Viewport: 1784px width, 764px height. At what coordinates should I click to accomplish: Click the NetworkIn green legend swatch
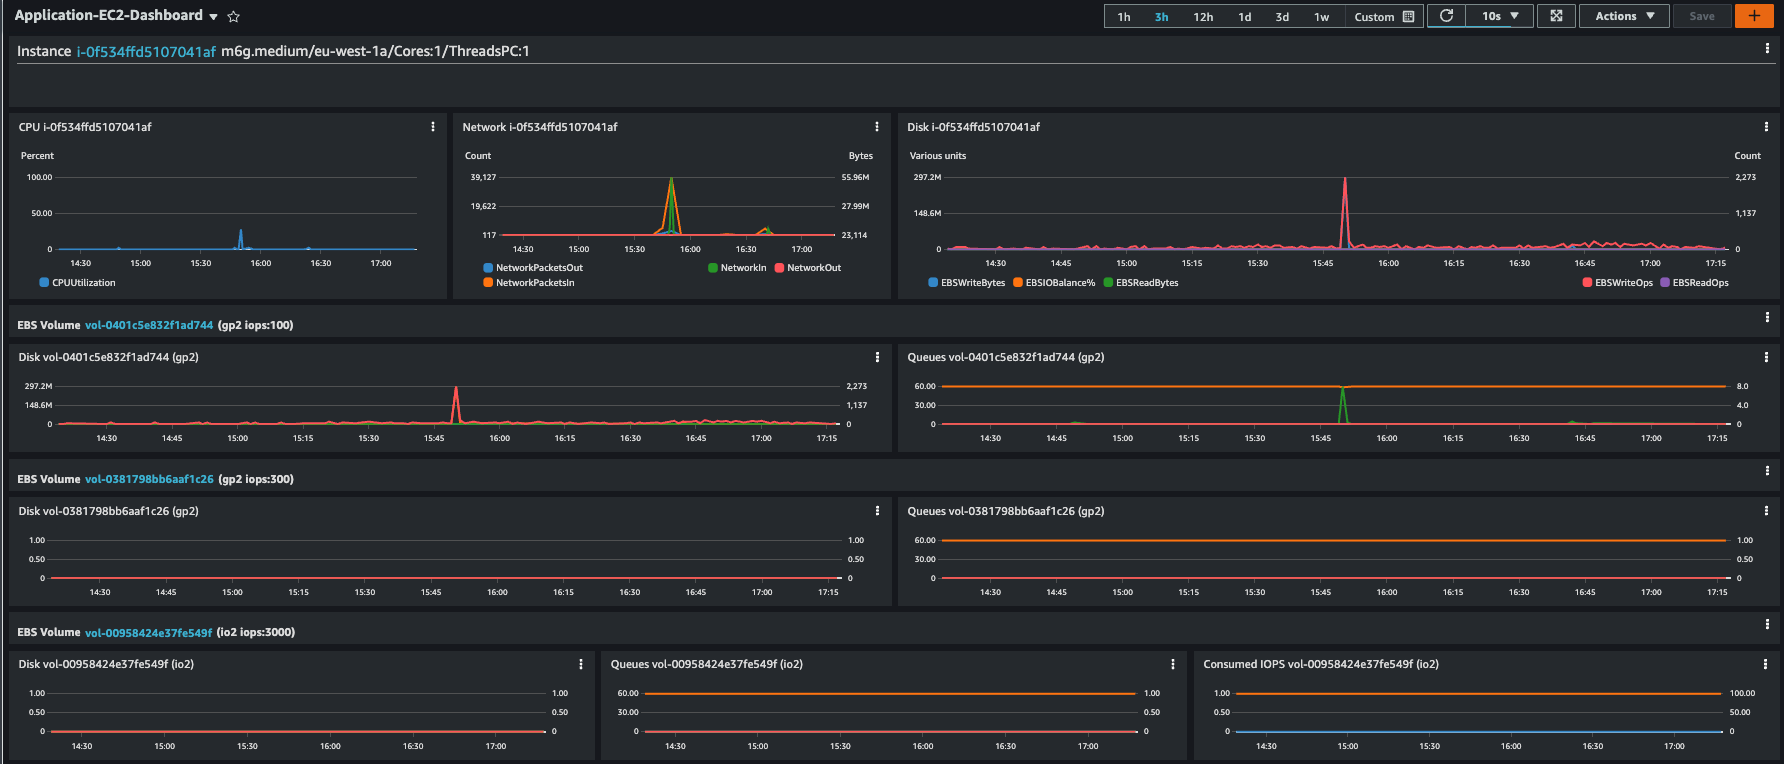713,268
